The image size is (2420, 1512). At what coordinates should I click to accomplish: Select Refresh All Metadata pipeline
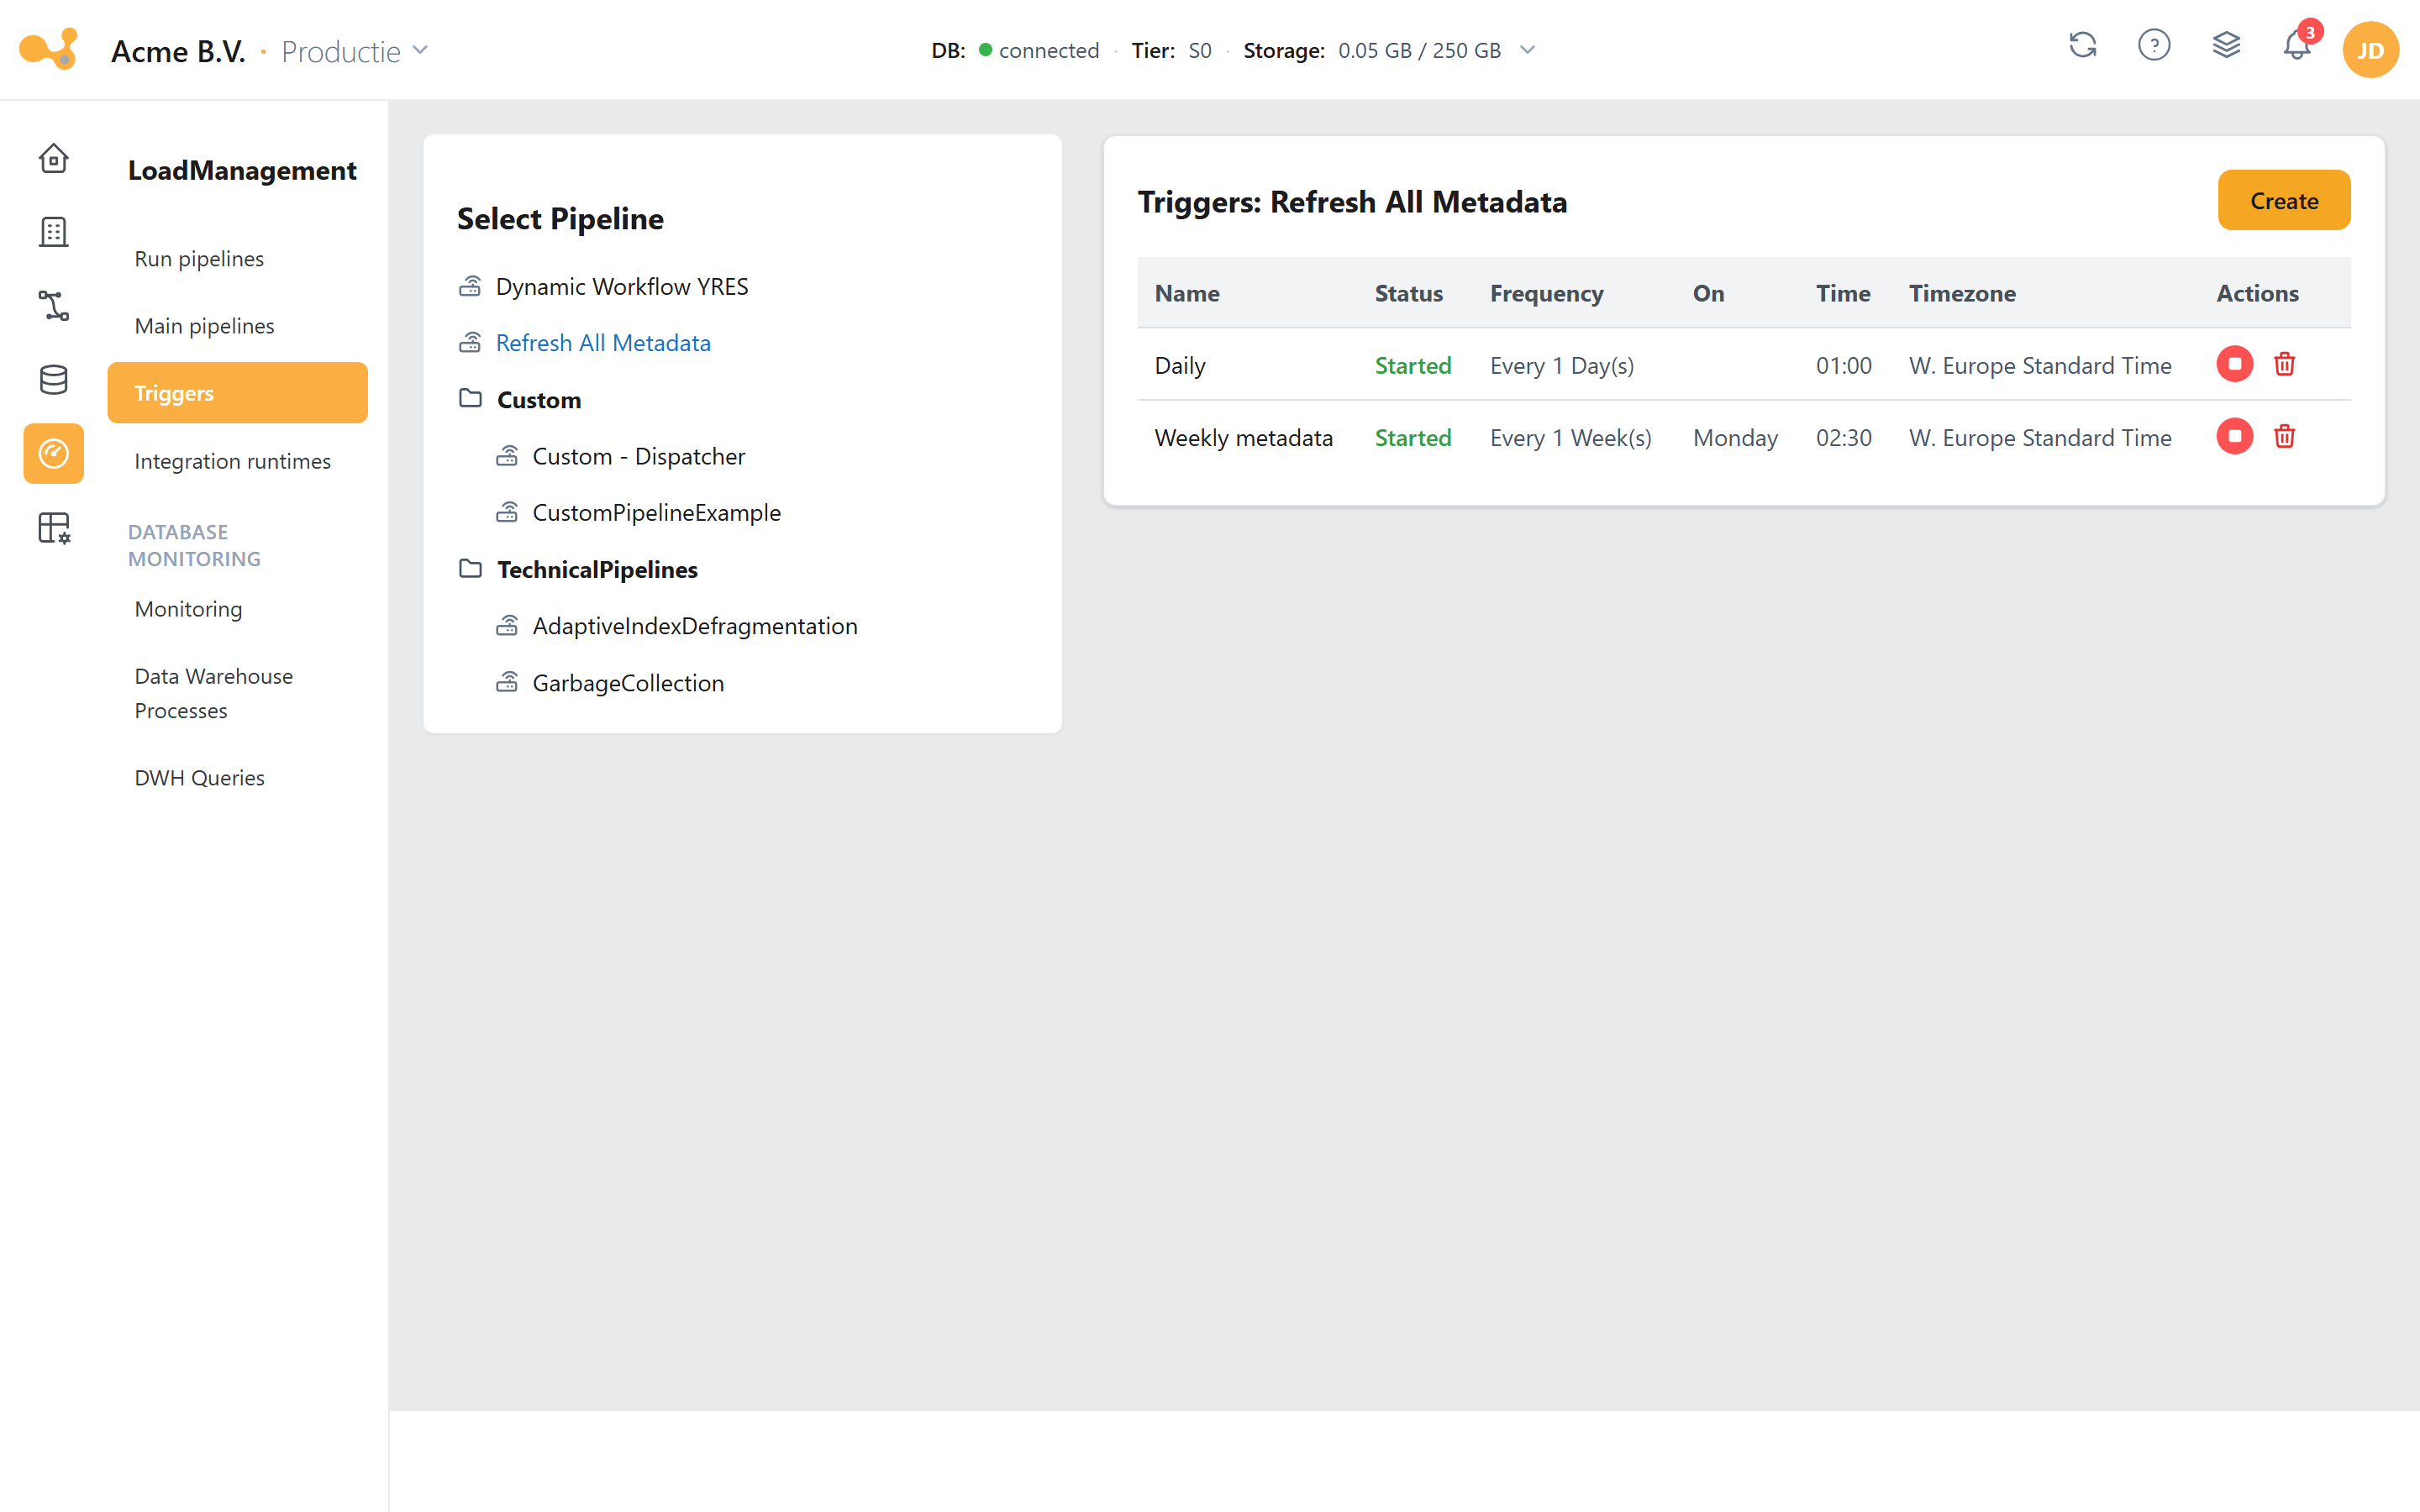click(603, 343)
